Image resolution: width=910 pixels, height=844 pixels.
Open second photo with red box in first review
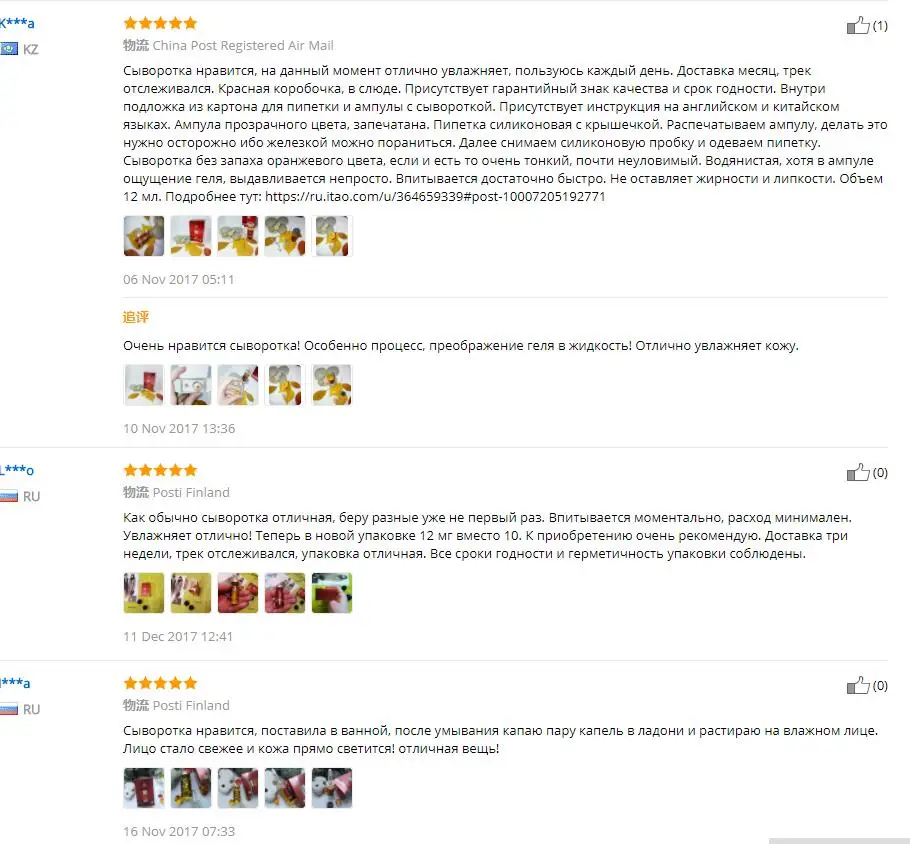[191, 236]
